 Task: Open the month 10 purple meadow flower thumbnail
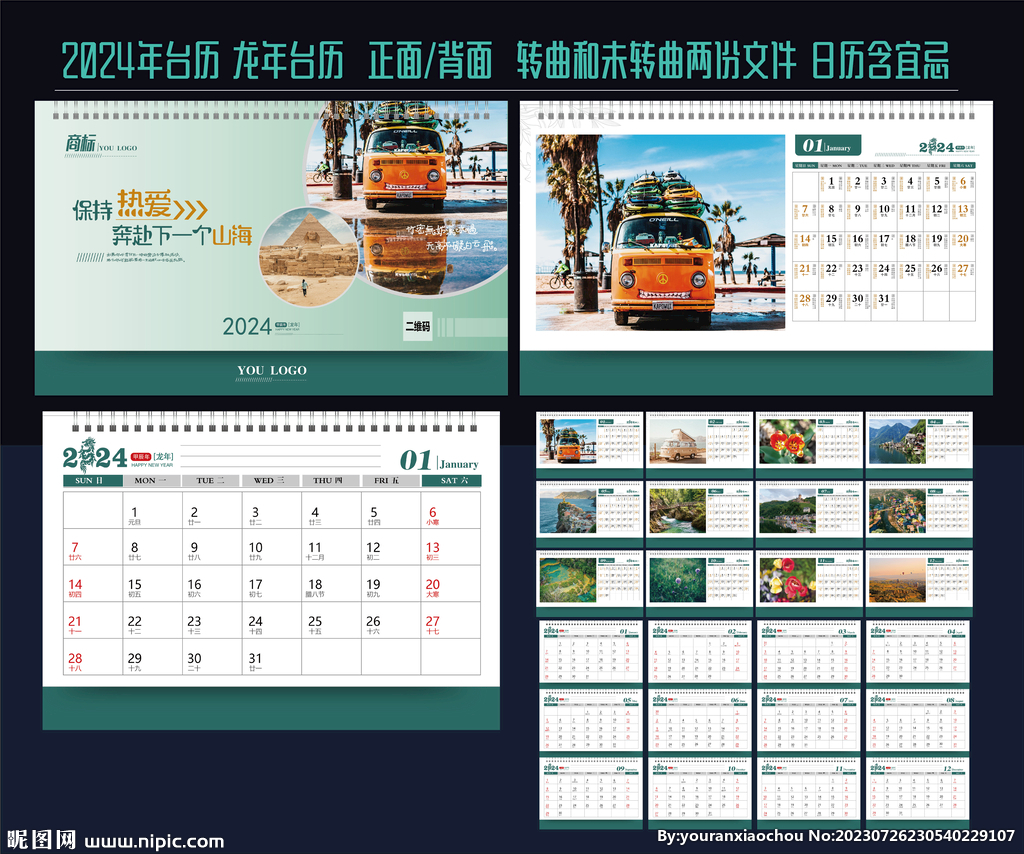point(677,580)
